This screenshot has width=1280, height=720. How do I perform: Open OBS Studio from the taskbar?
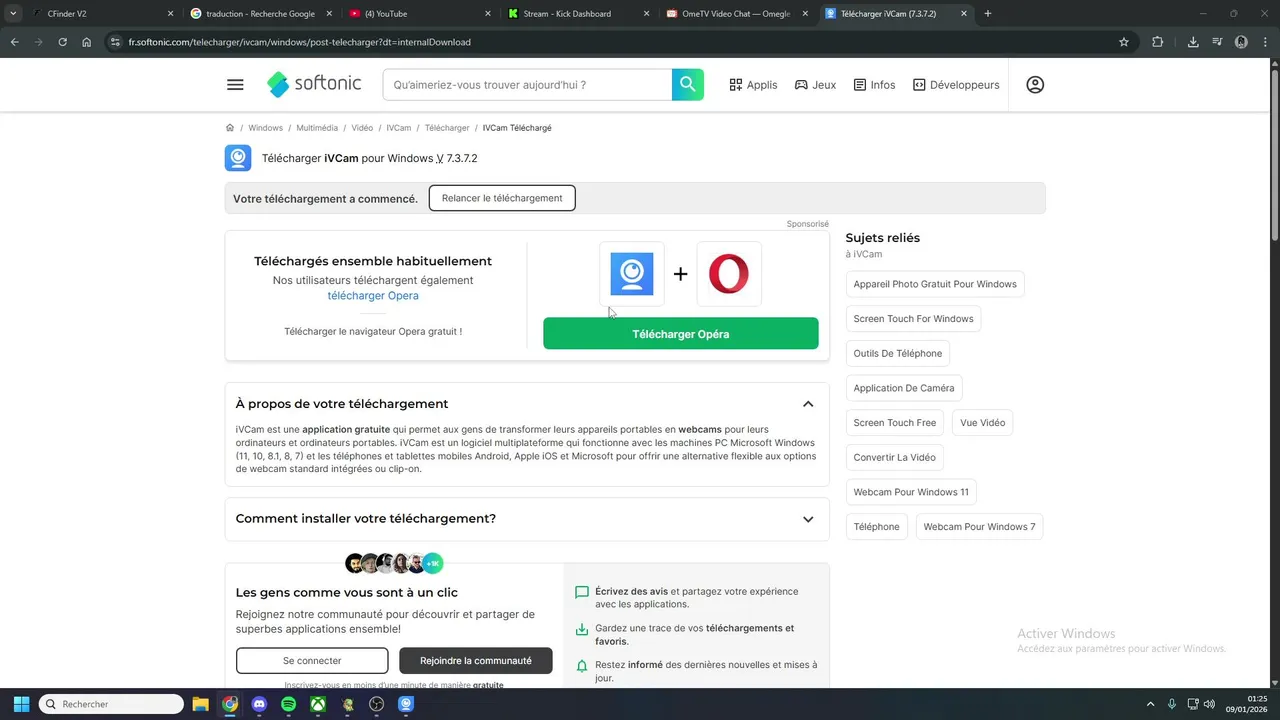pyautogui.click(x=377, y=704)
